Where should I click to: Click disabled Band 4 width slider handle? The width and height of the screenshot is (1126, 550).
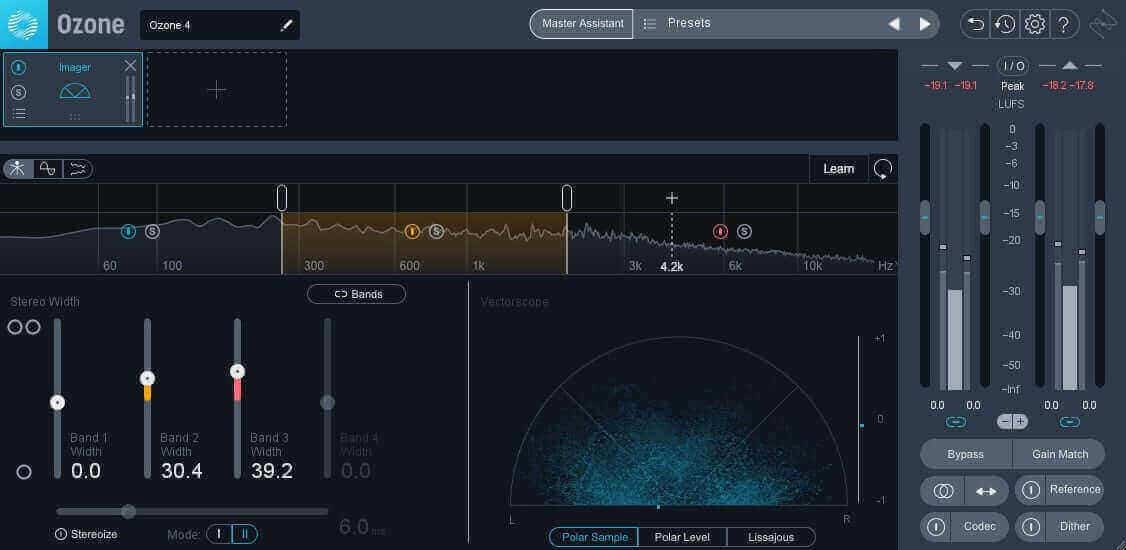327,403
